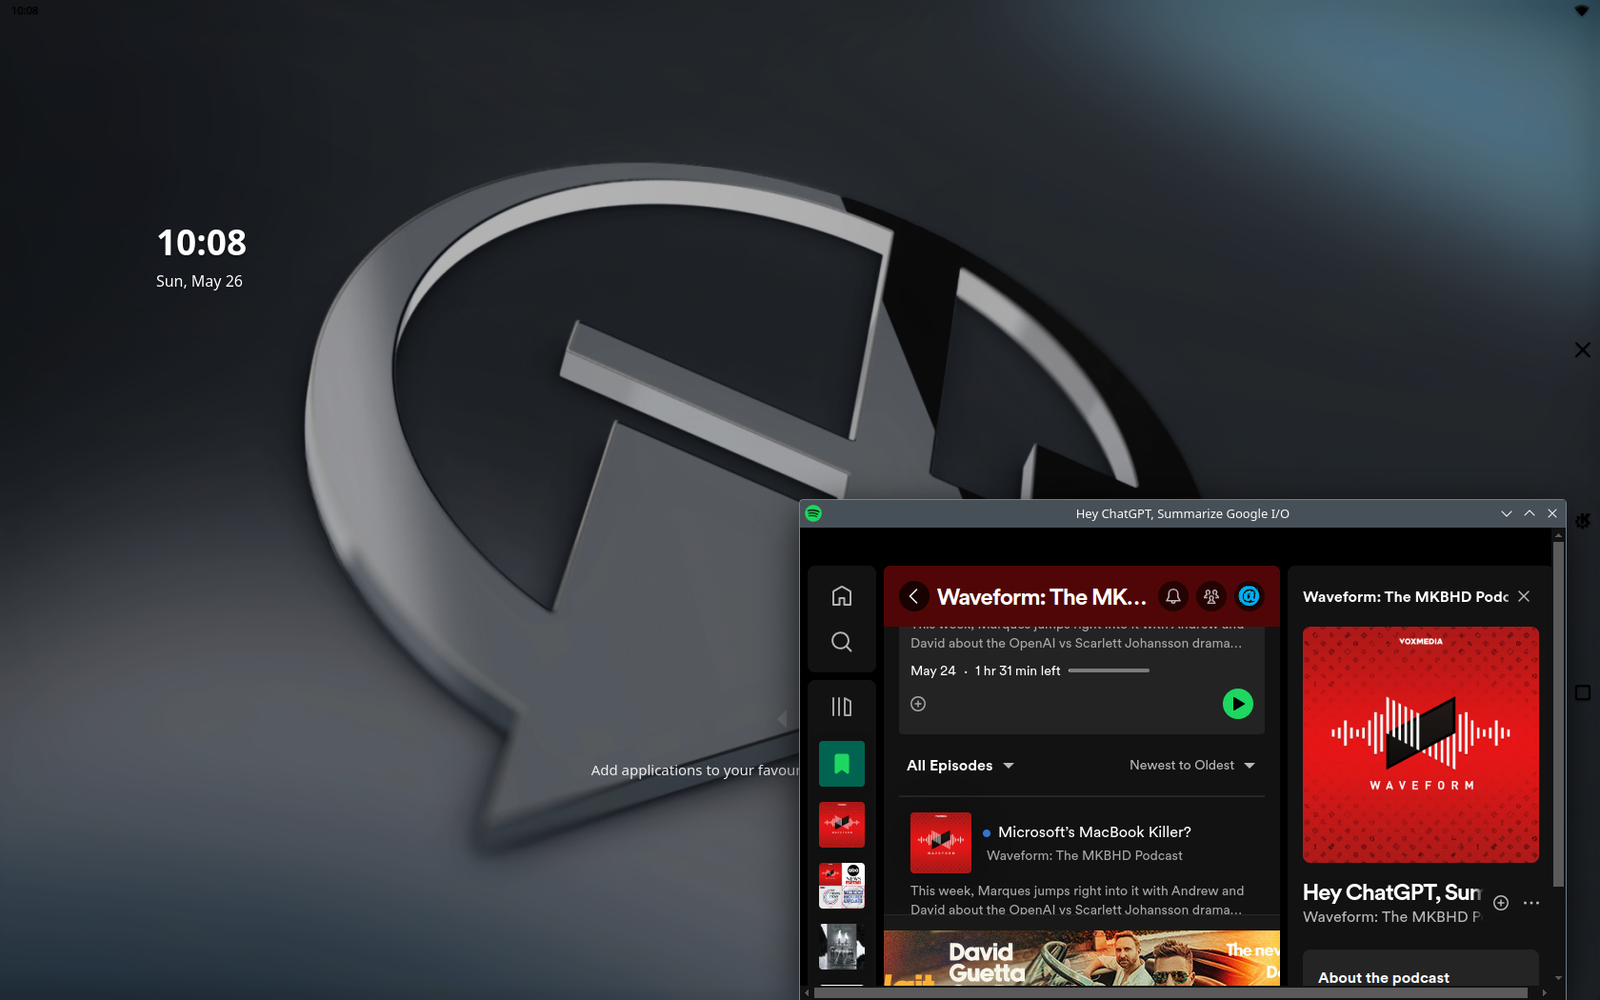Open the blue profile avatar icon
Image resolution: width=1600 pixels, height=1000 pixels.
1249,597
